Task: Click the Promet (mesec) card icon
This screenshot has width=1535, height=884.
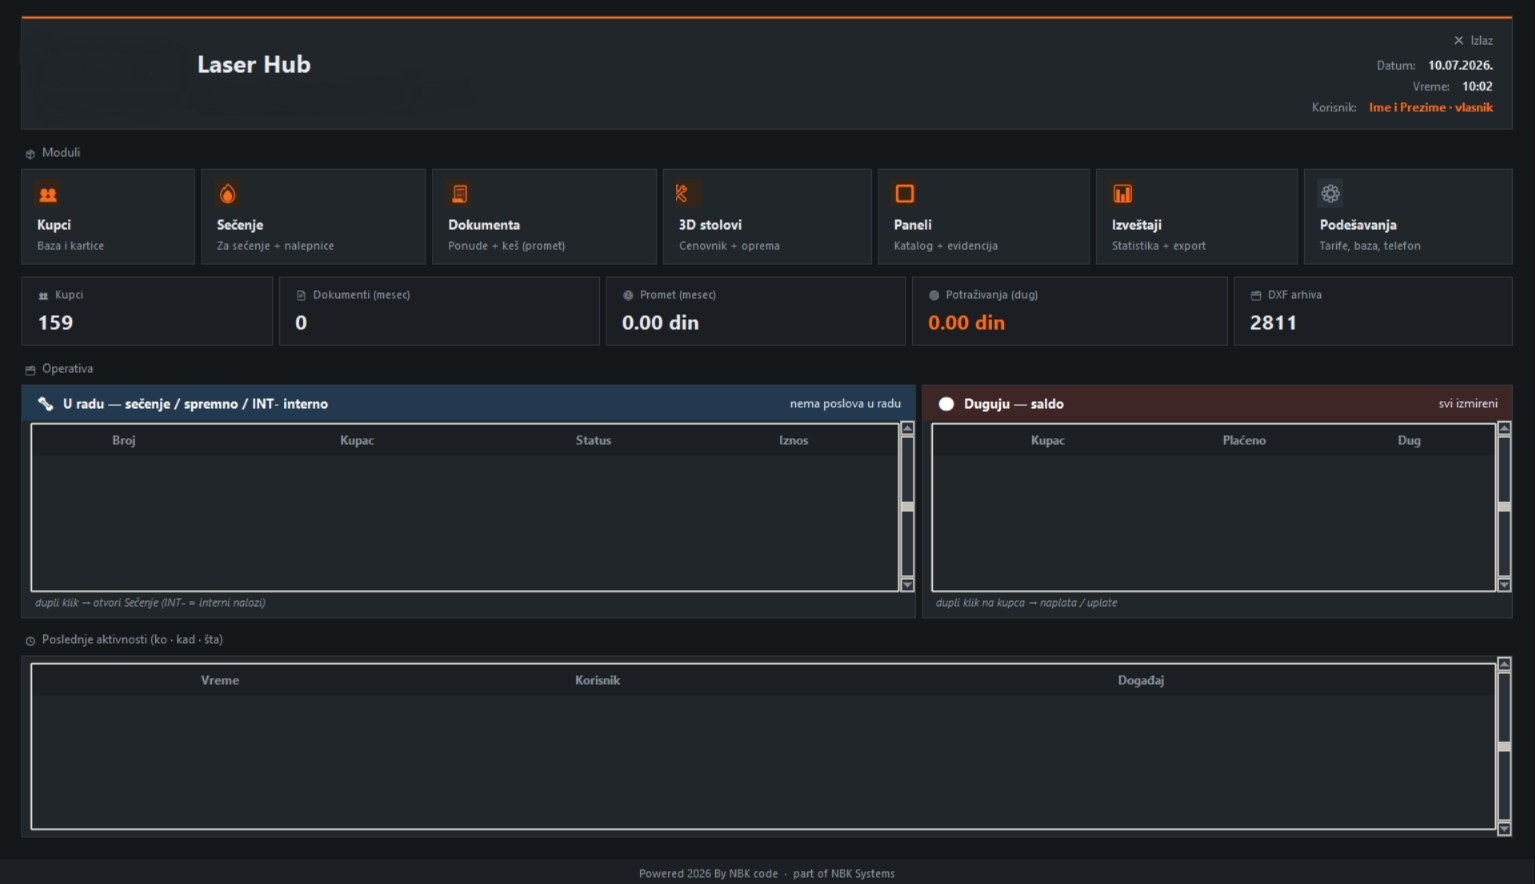Action: click(x=628, y=295)
